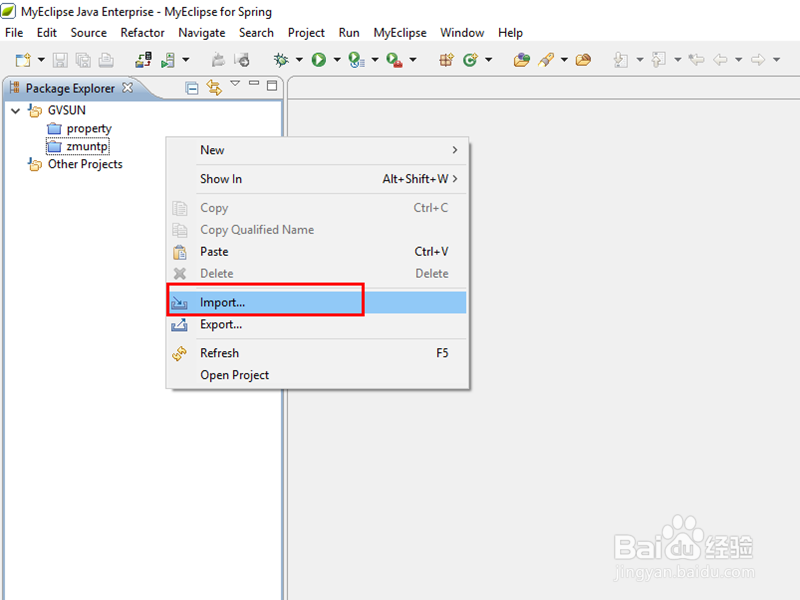Image resolution: width=800 pixels, height=600 pixels.
Task: Click the Print toolbar icon
Action: (106, 60)
